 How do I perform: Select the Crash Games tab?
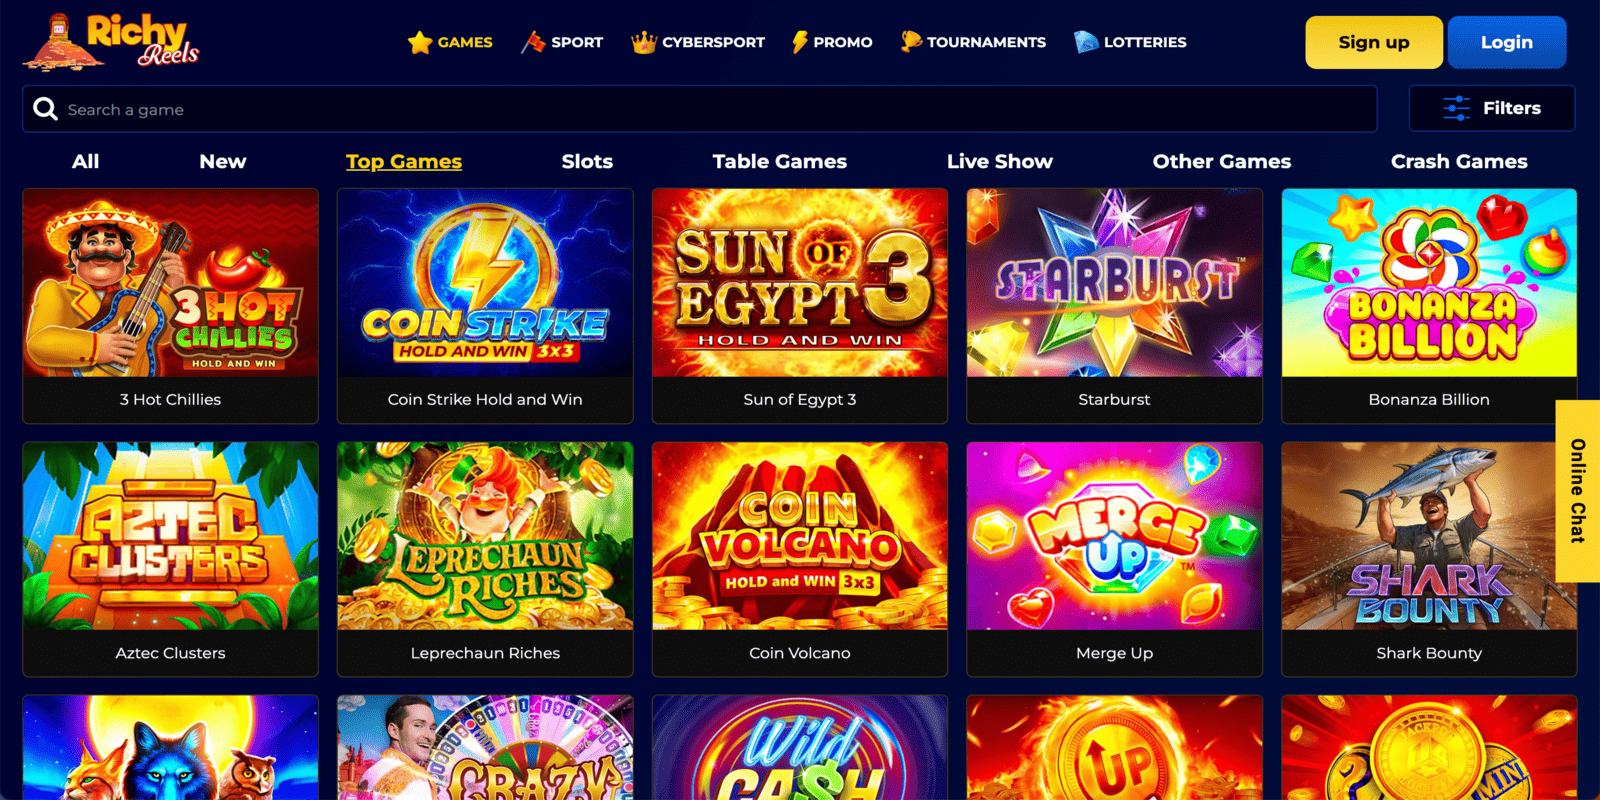click(1459, 161)
